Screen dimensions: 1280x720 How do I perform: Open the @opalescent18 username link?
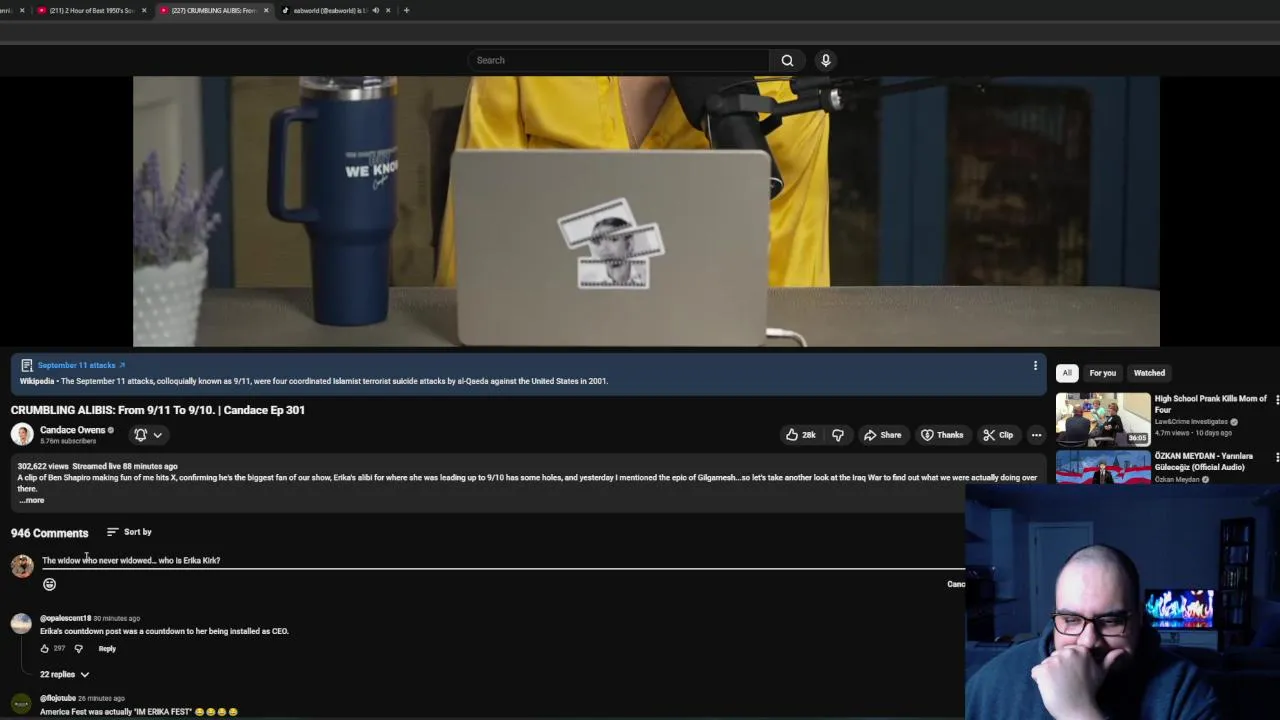tap(65, 618)
